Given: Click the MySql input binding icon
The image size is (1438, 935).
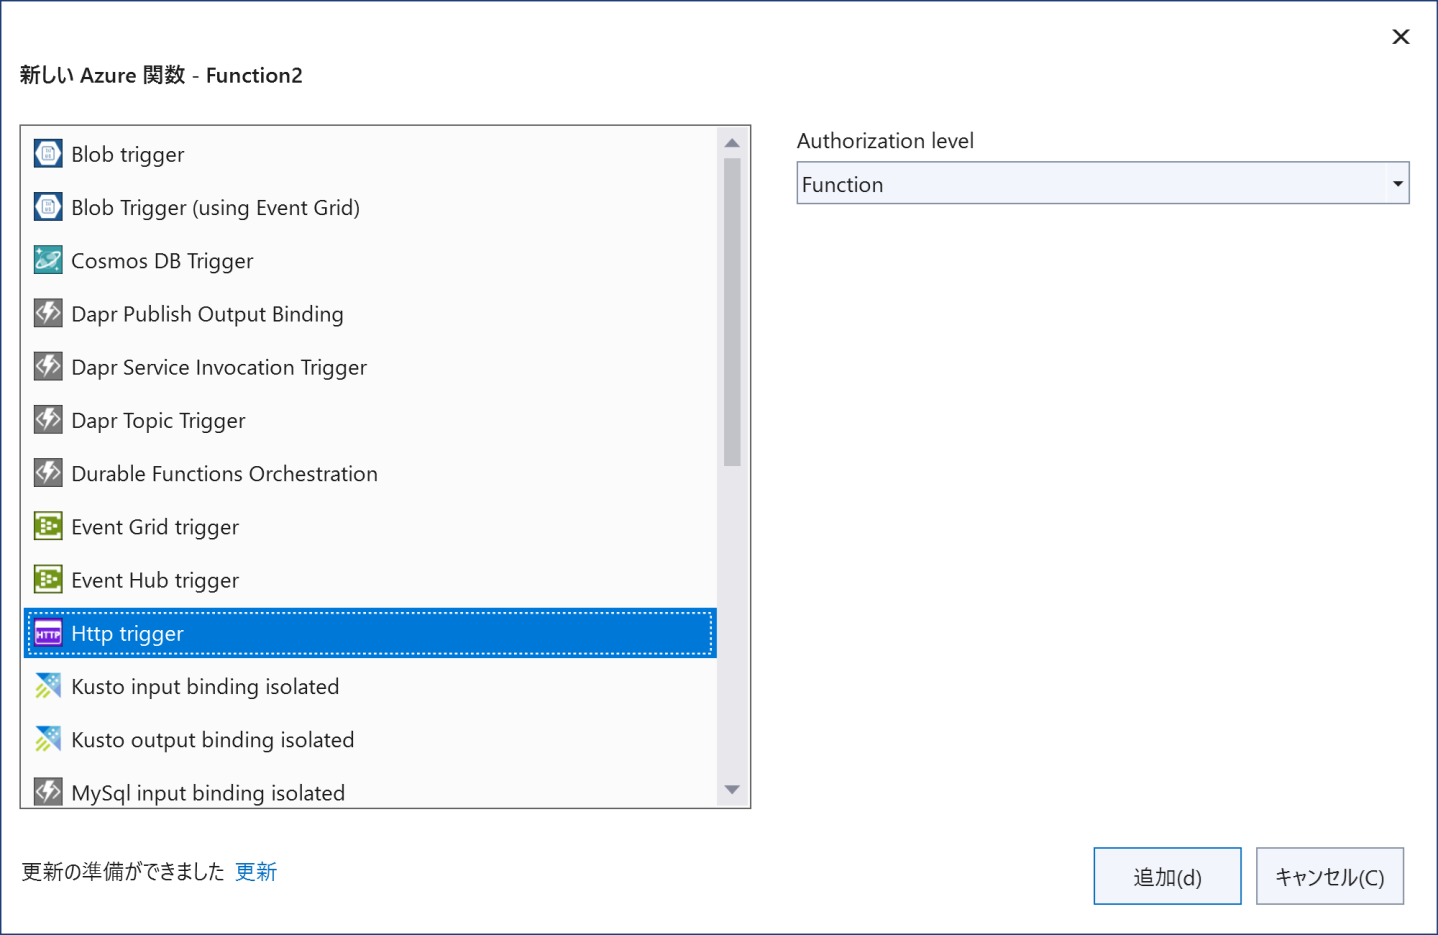Looking at the screenshot, I should (x=48, y=792).
